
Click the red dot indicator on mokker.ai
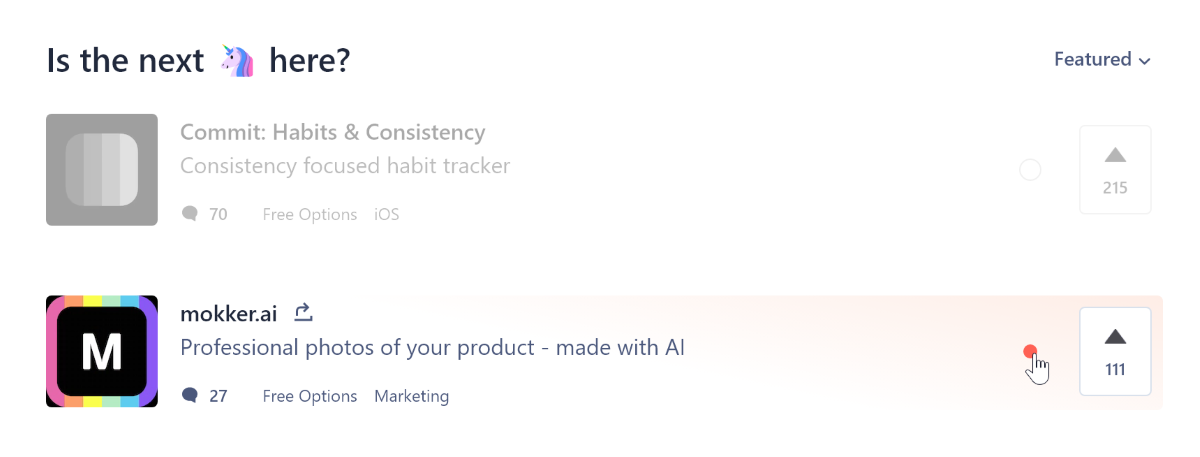click(x=1030, y=352)
